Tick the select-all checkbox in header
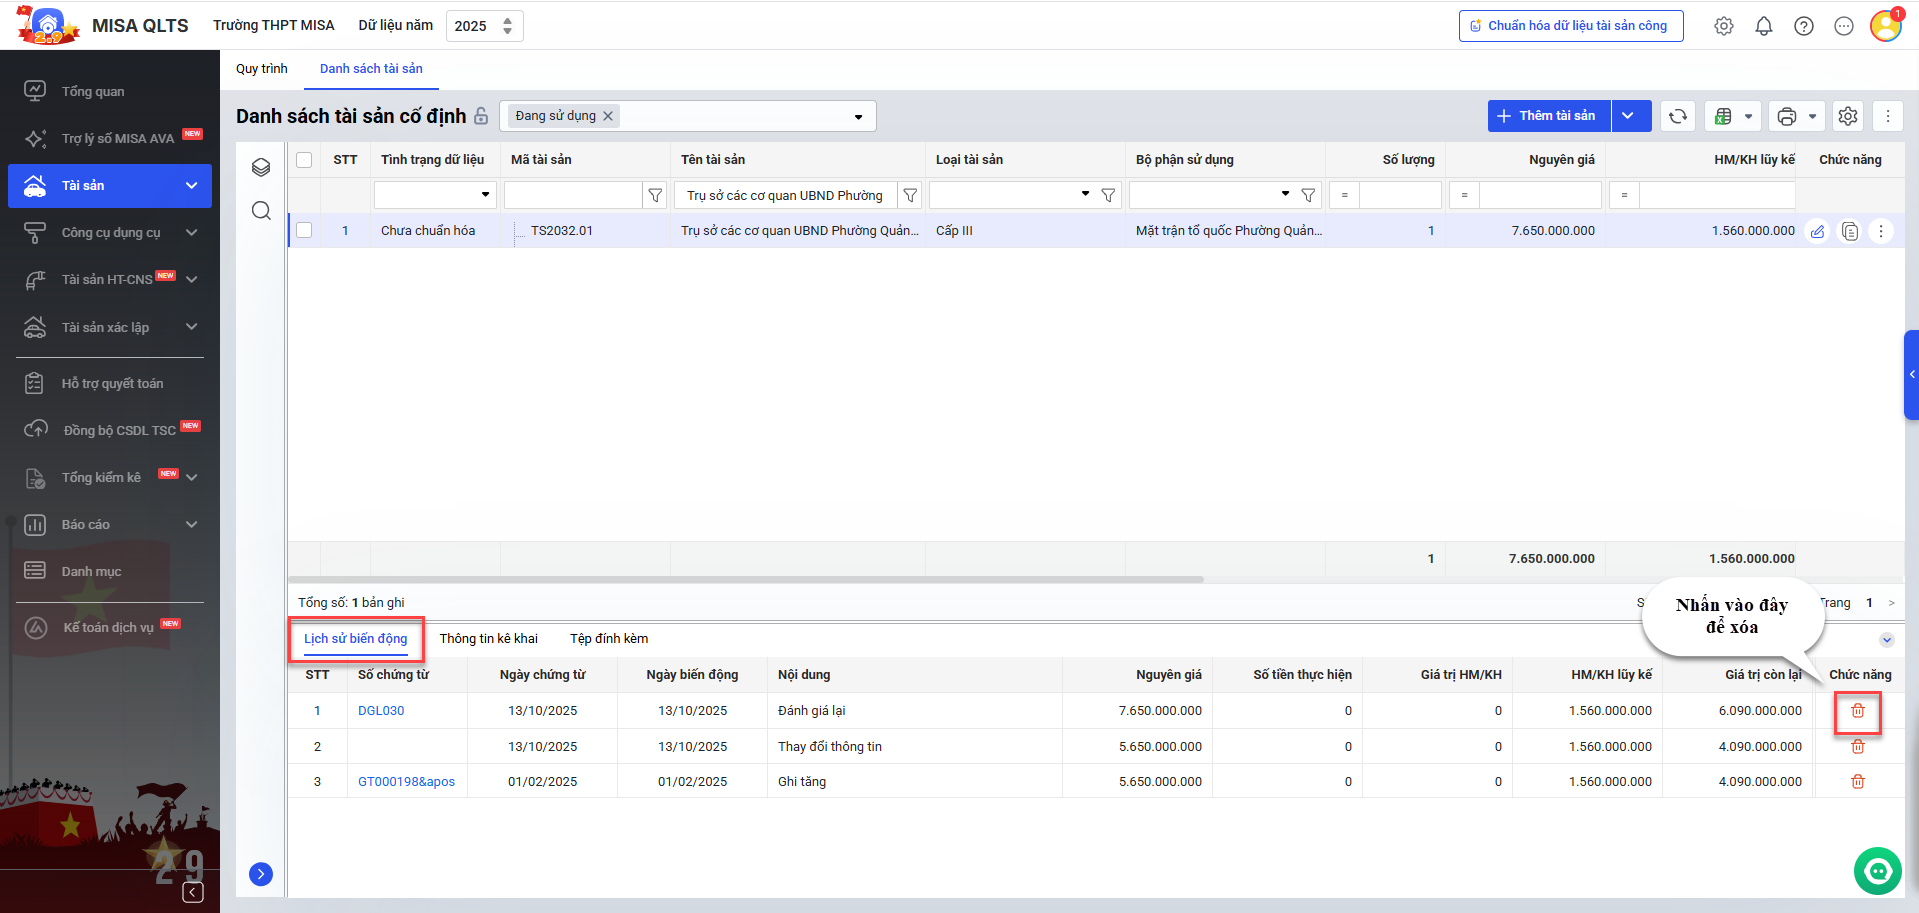The image size is (1919, 913). (304, 160)
